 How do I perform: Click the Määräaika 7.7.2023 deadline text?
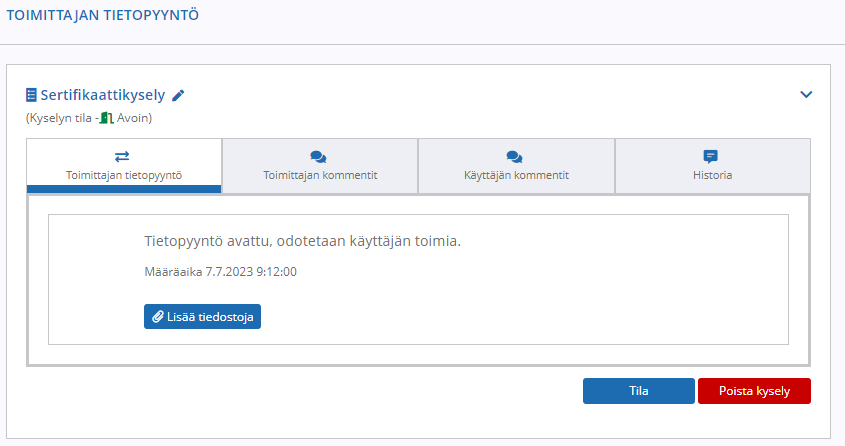[220, 271]
